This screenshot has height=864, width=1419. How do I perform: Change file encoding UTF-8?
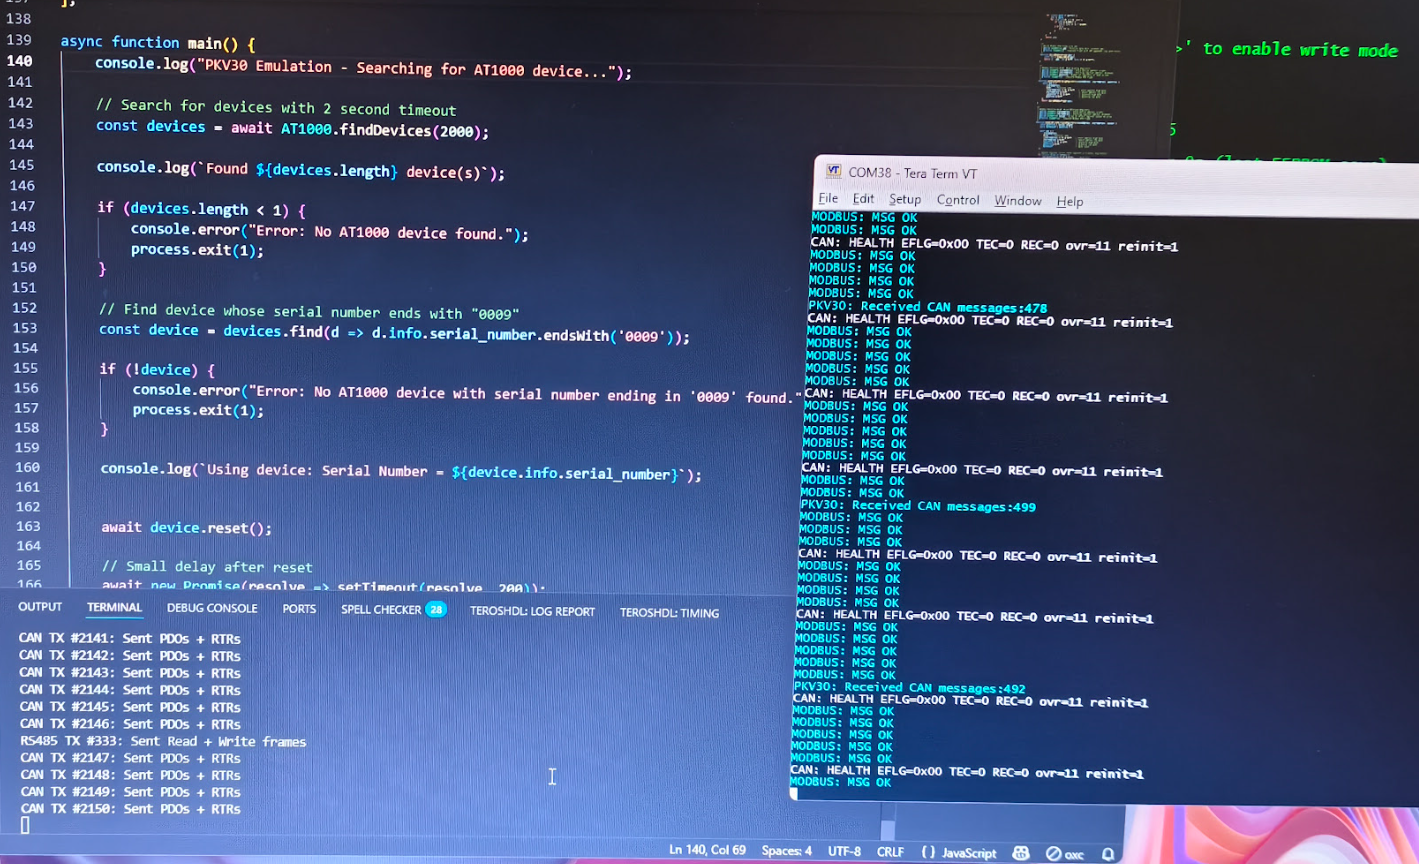[844, 851]
